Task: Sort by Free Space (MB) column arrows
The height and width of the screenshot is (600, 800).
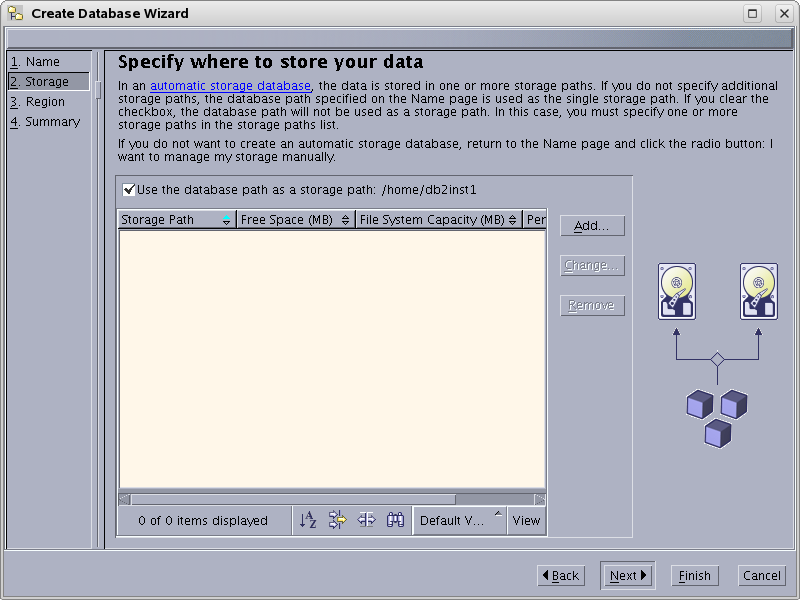Action: pos(345,220)
